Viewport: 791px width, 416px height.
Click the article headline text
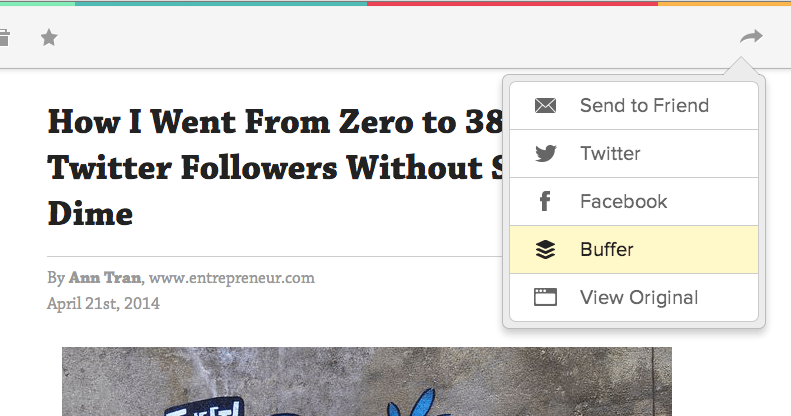tap(275, 167)
